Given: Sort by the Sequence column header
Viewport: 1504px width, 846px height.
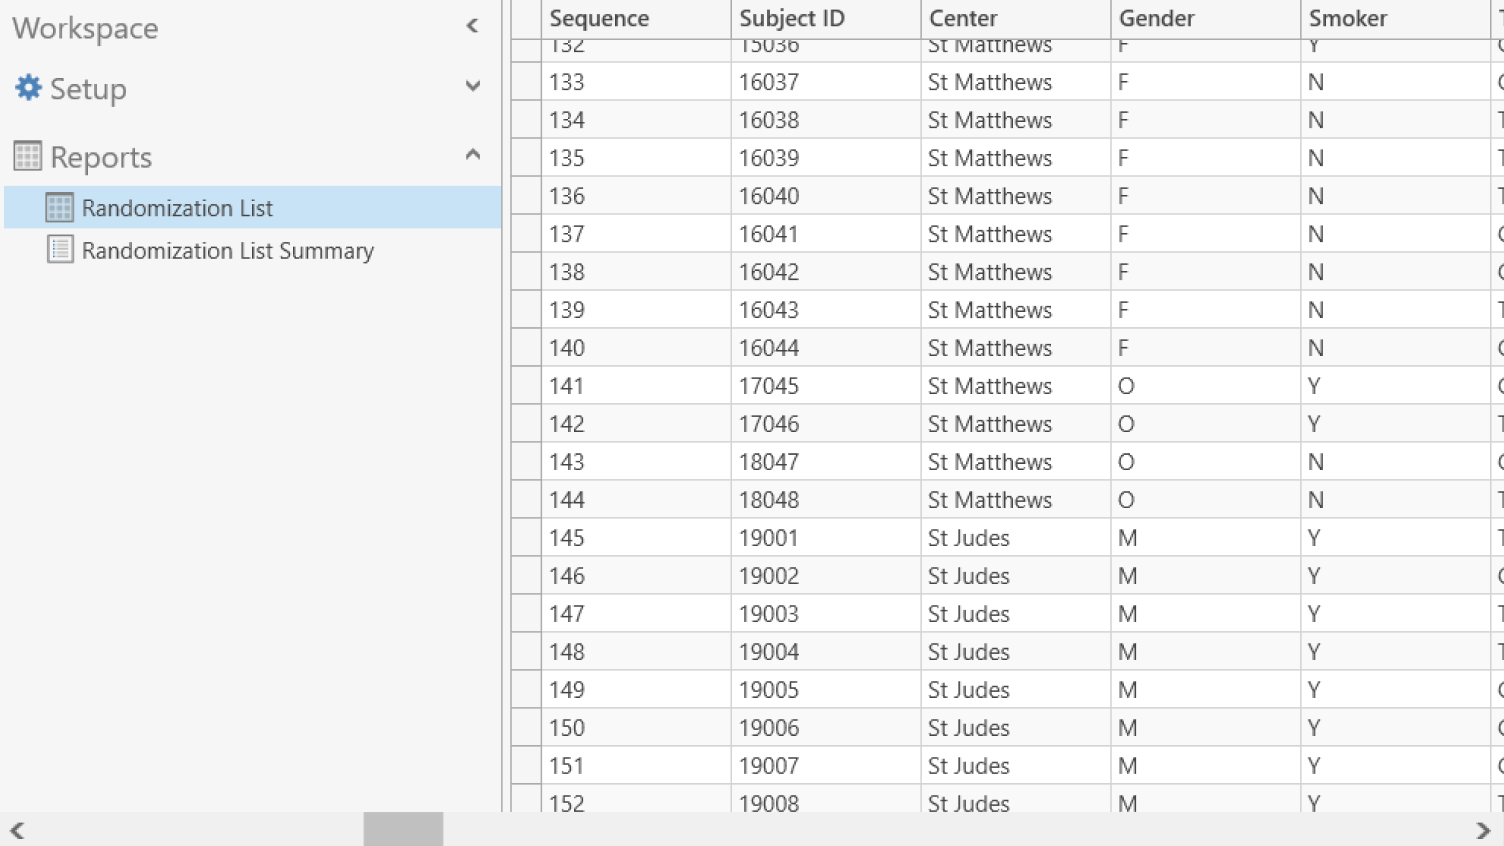Looking at the screenshot, I should point(597,17).
